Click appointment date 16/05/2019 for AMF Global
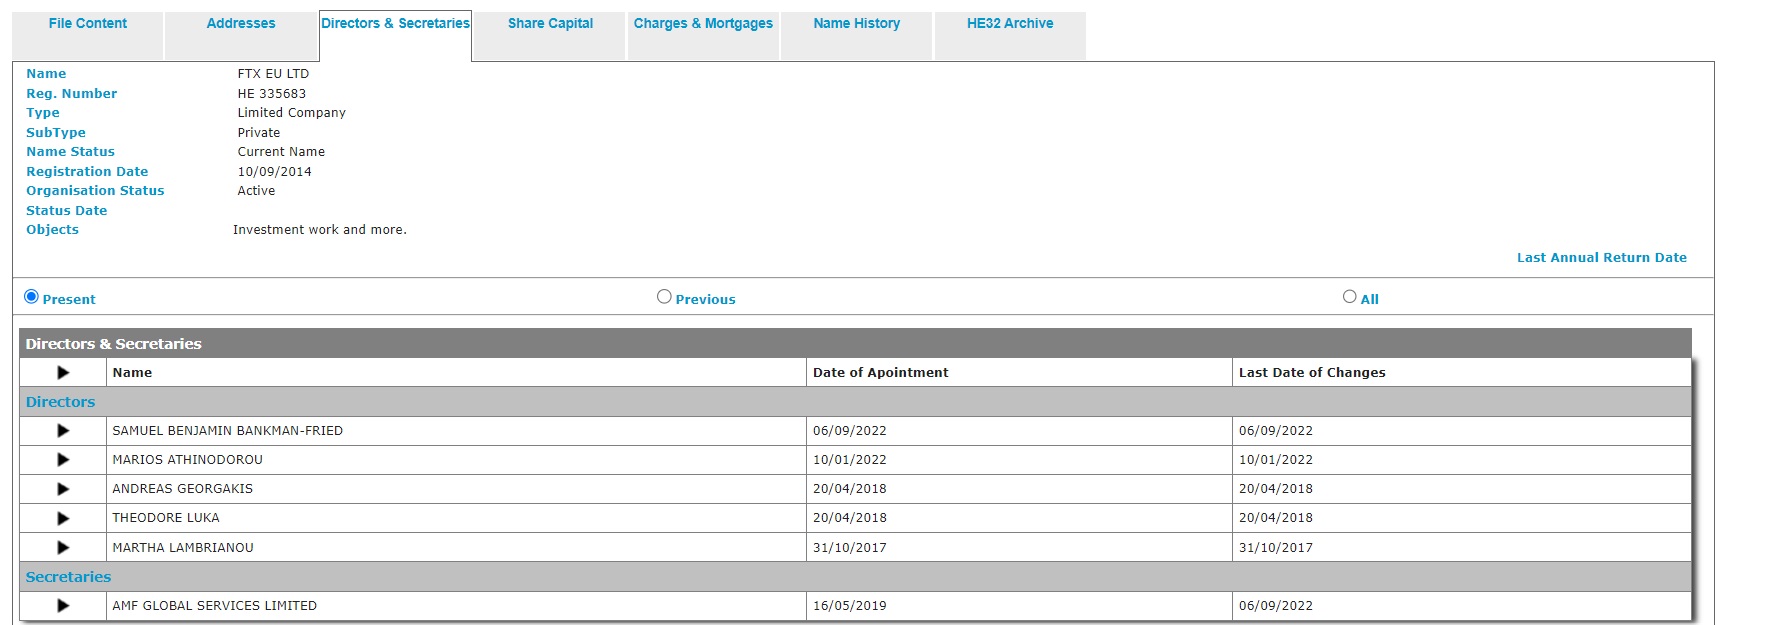The height and width of the screenshot is (625, 1782). click(x=849, y=606)
